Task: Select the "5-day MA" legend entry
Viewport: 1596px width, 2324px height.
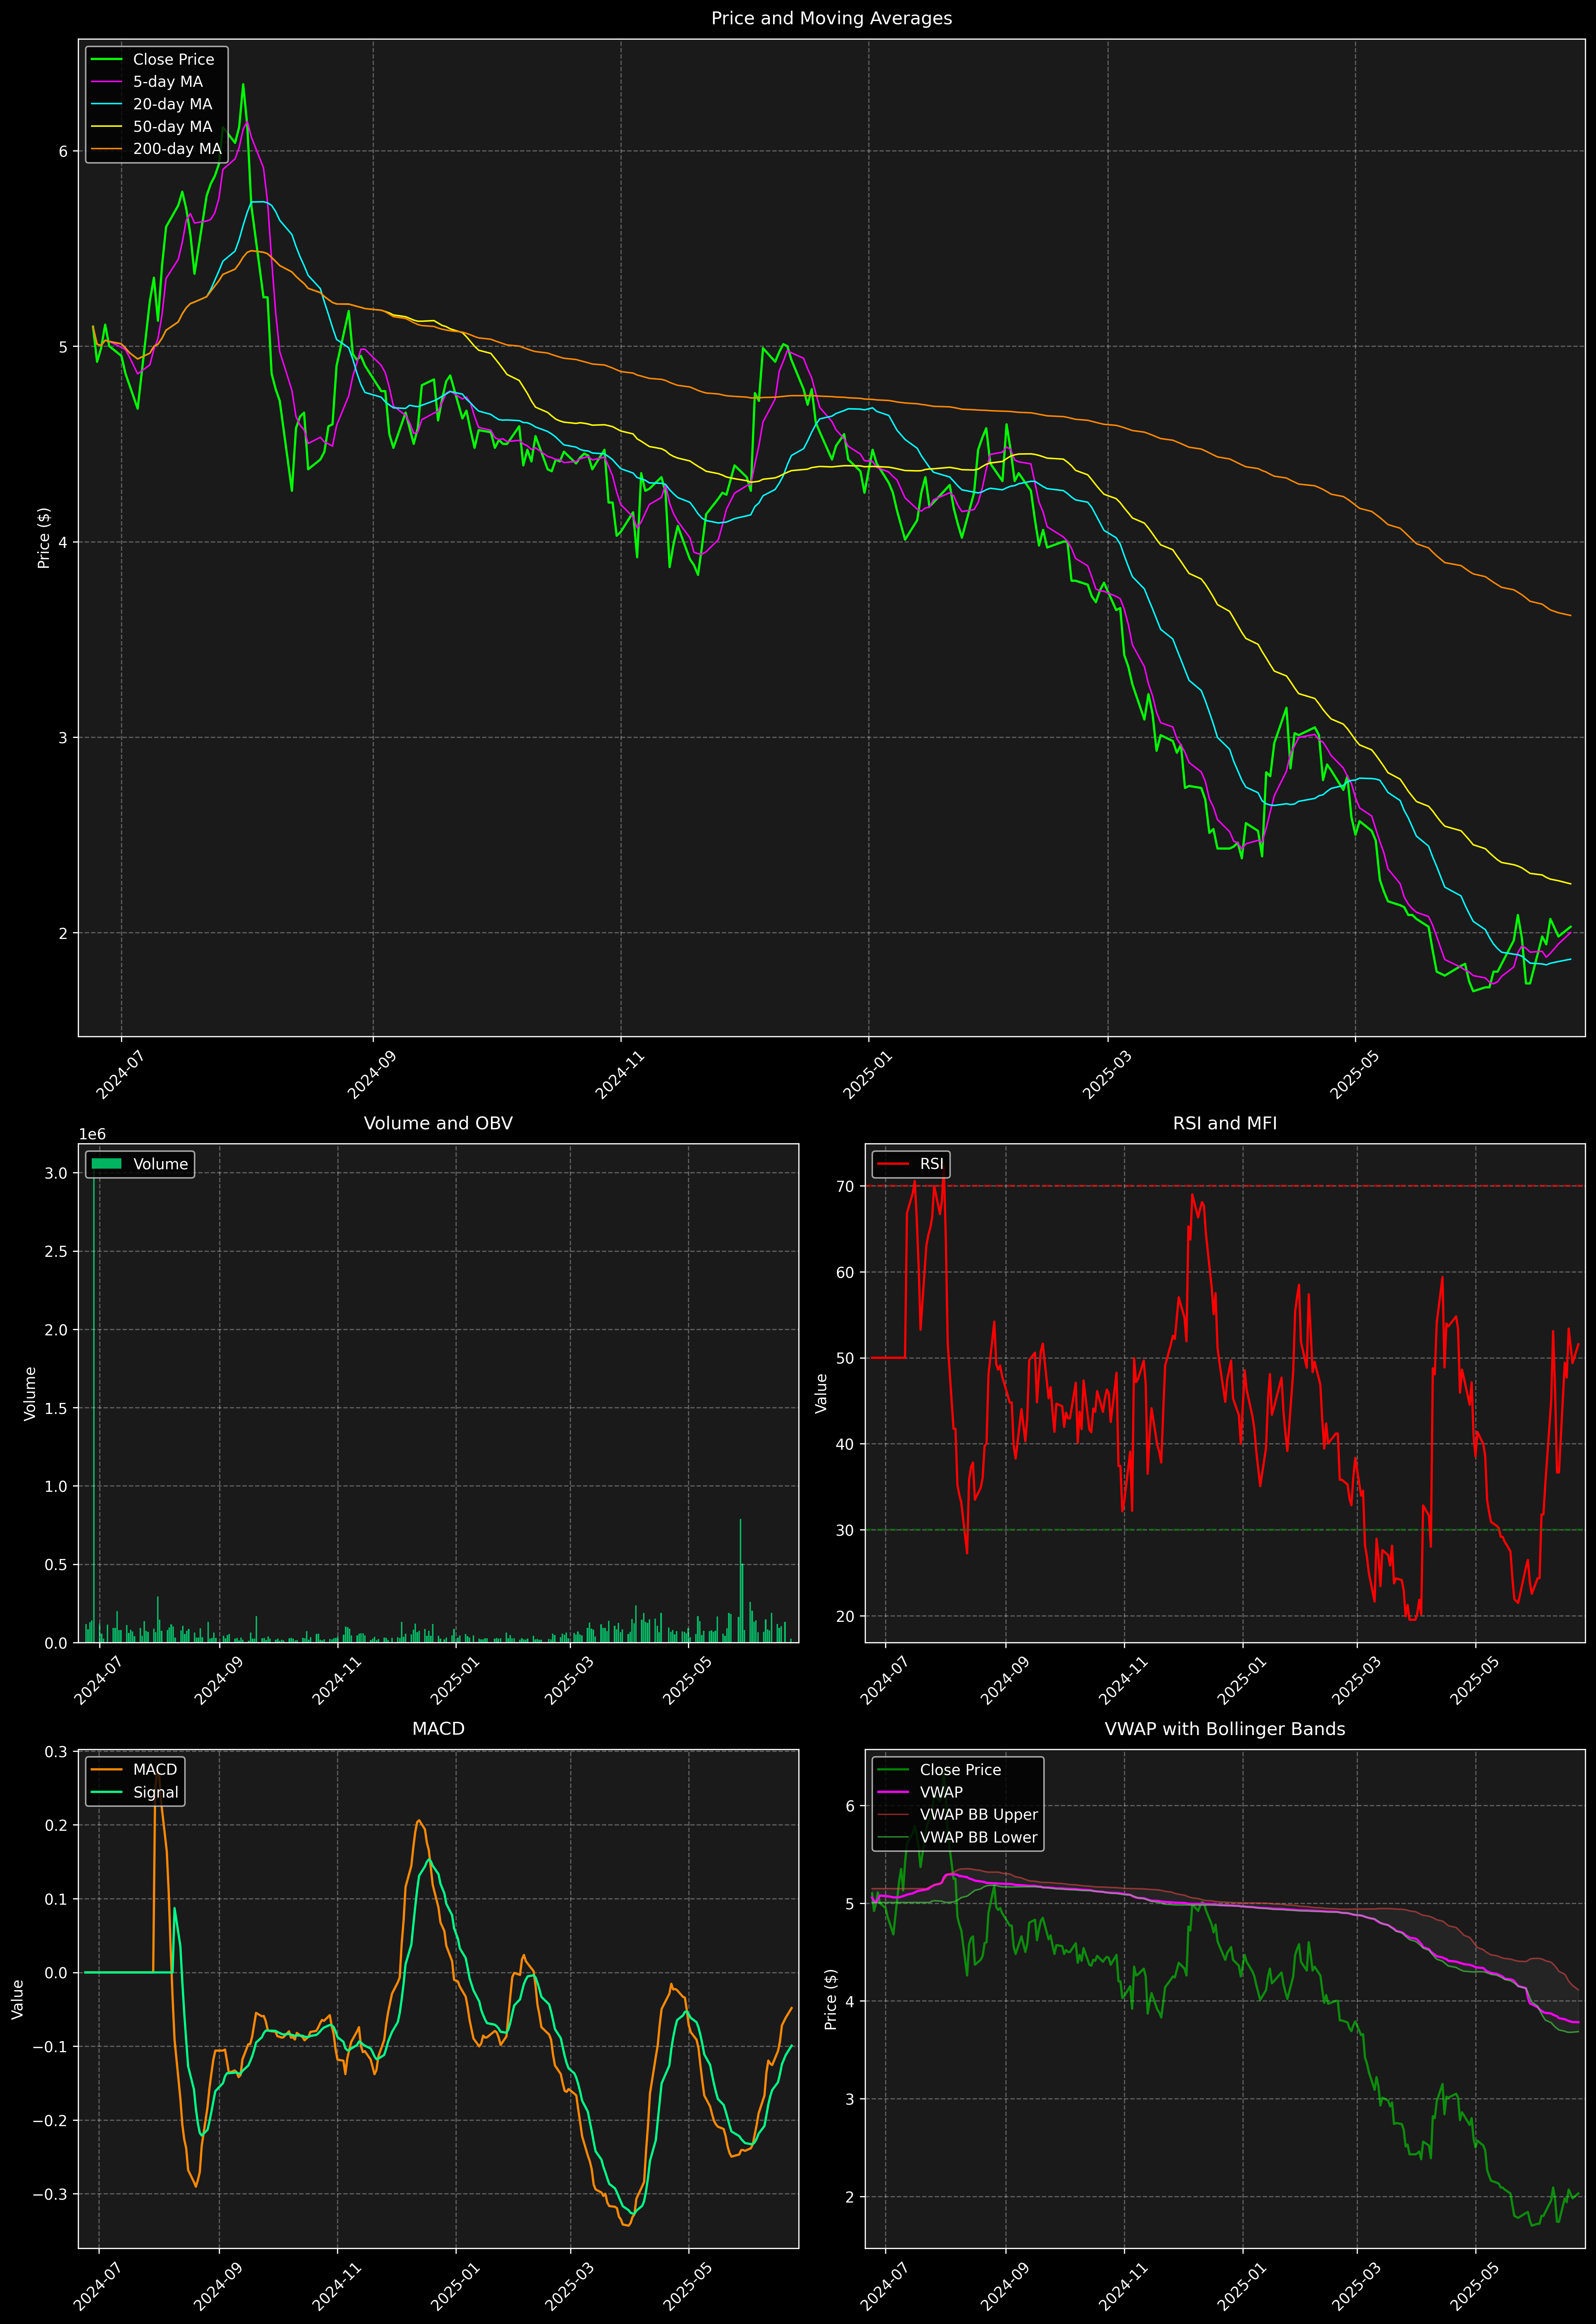Action: (x=168, y=82)
